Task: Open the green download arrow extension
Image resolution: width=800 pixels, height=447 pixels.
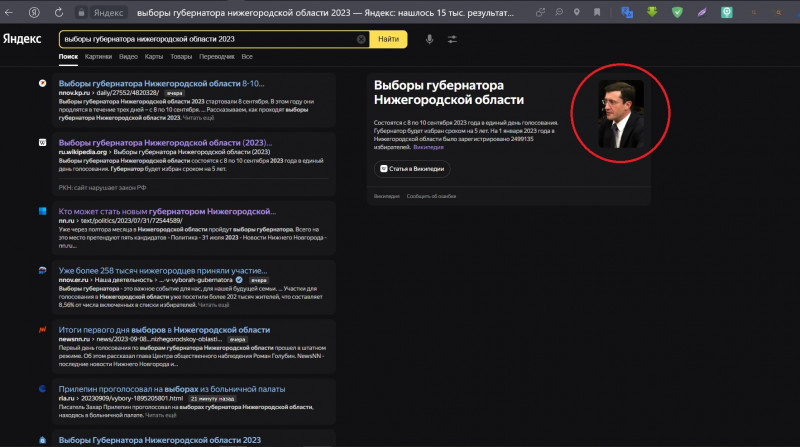Action: point(652,12)
